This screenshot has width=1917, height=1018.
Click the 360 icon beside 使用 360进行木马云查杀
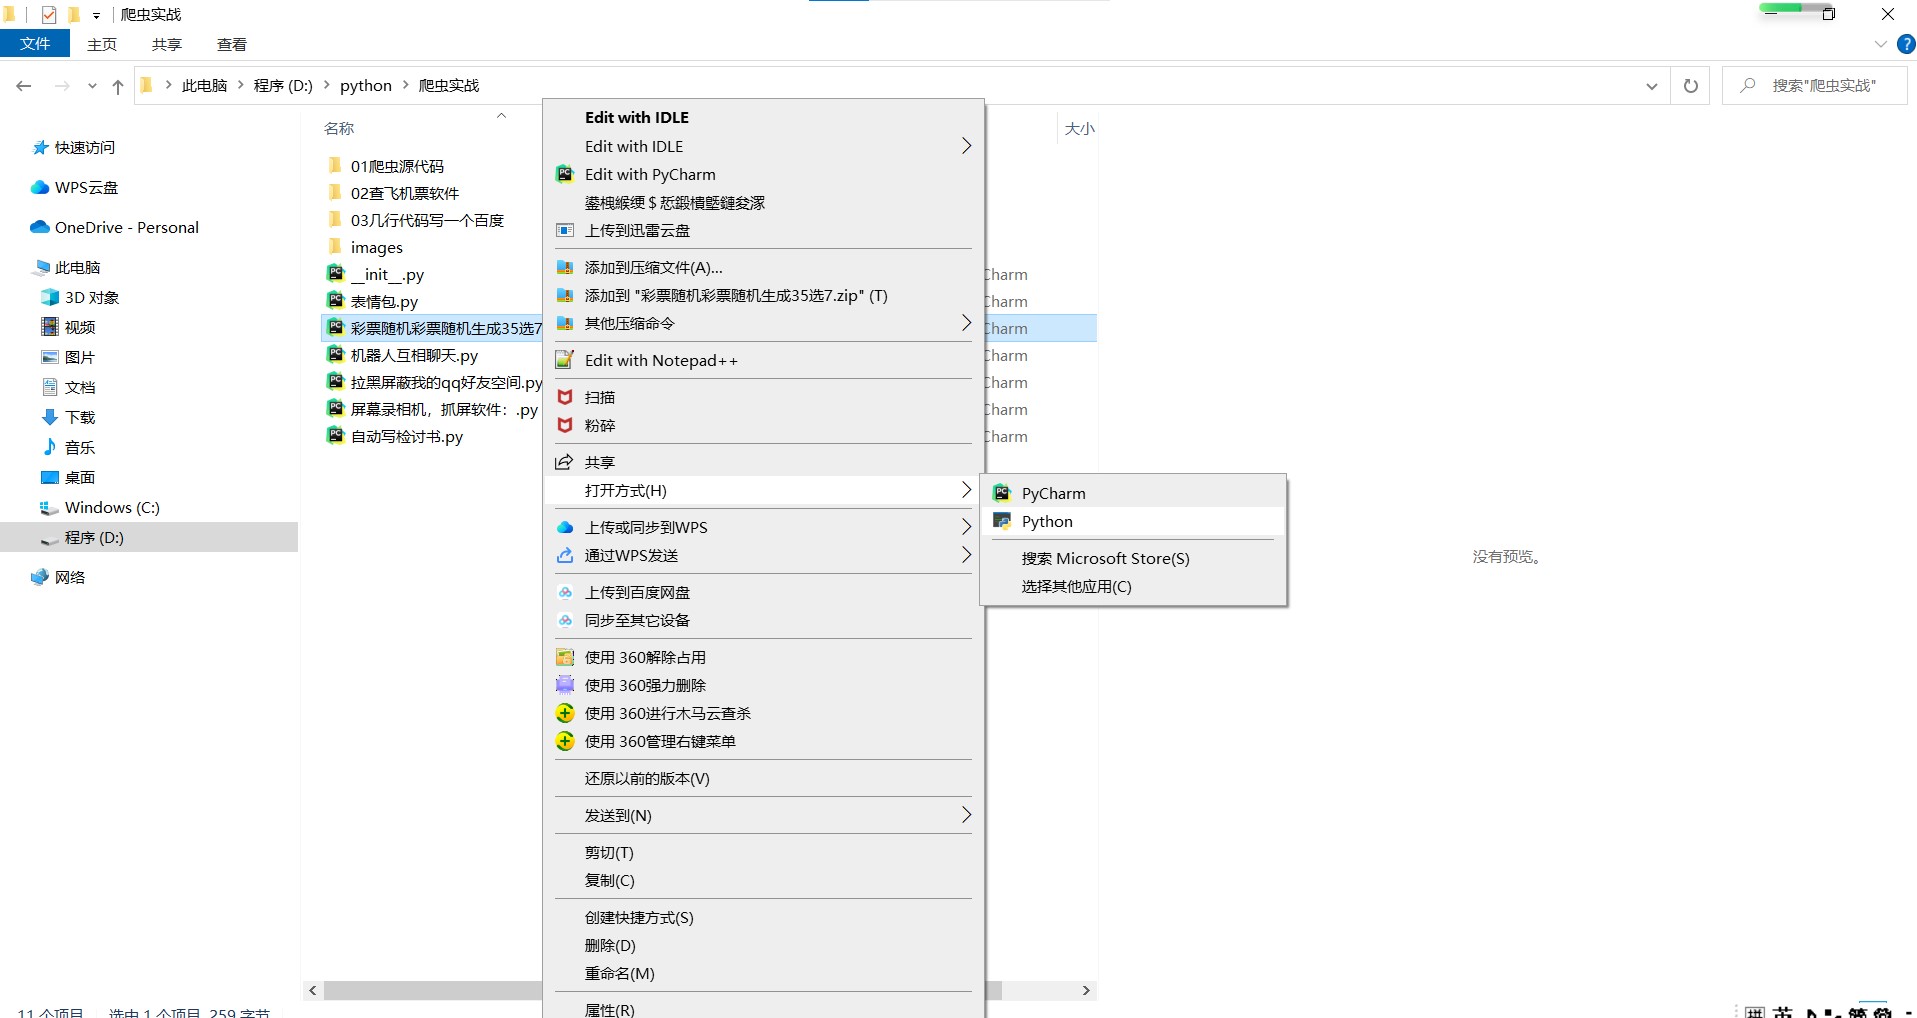pos(565,713)
